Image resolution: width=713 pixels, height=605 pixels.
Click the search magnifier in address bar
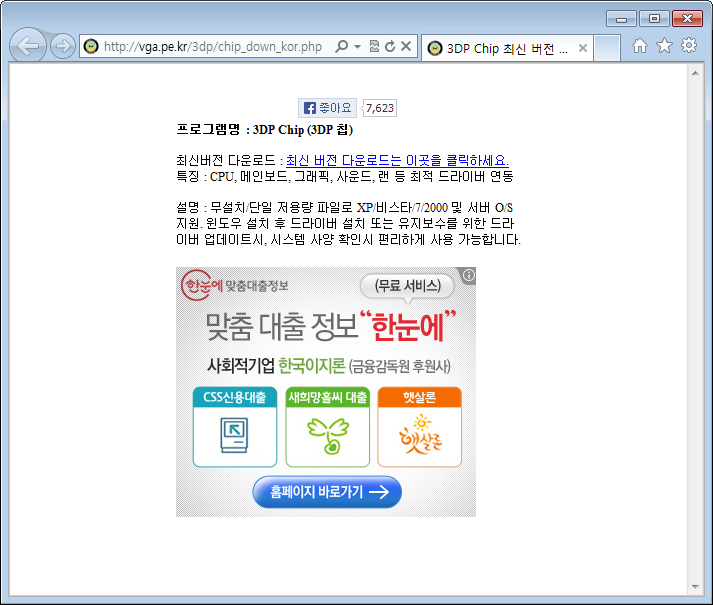(x=341, y=46)
